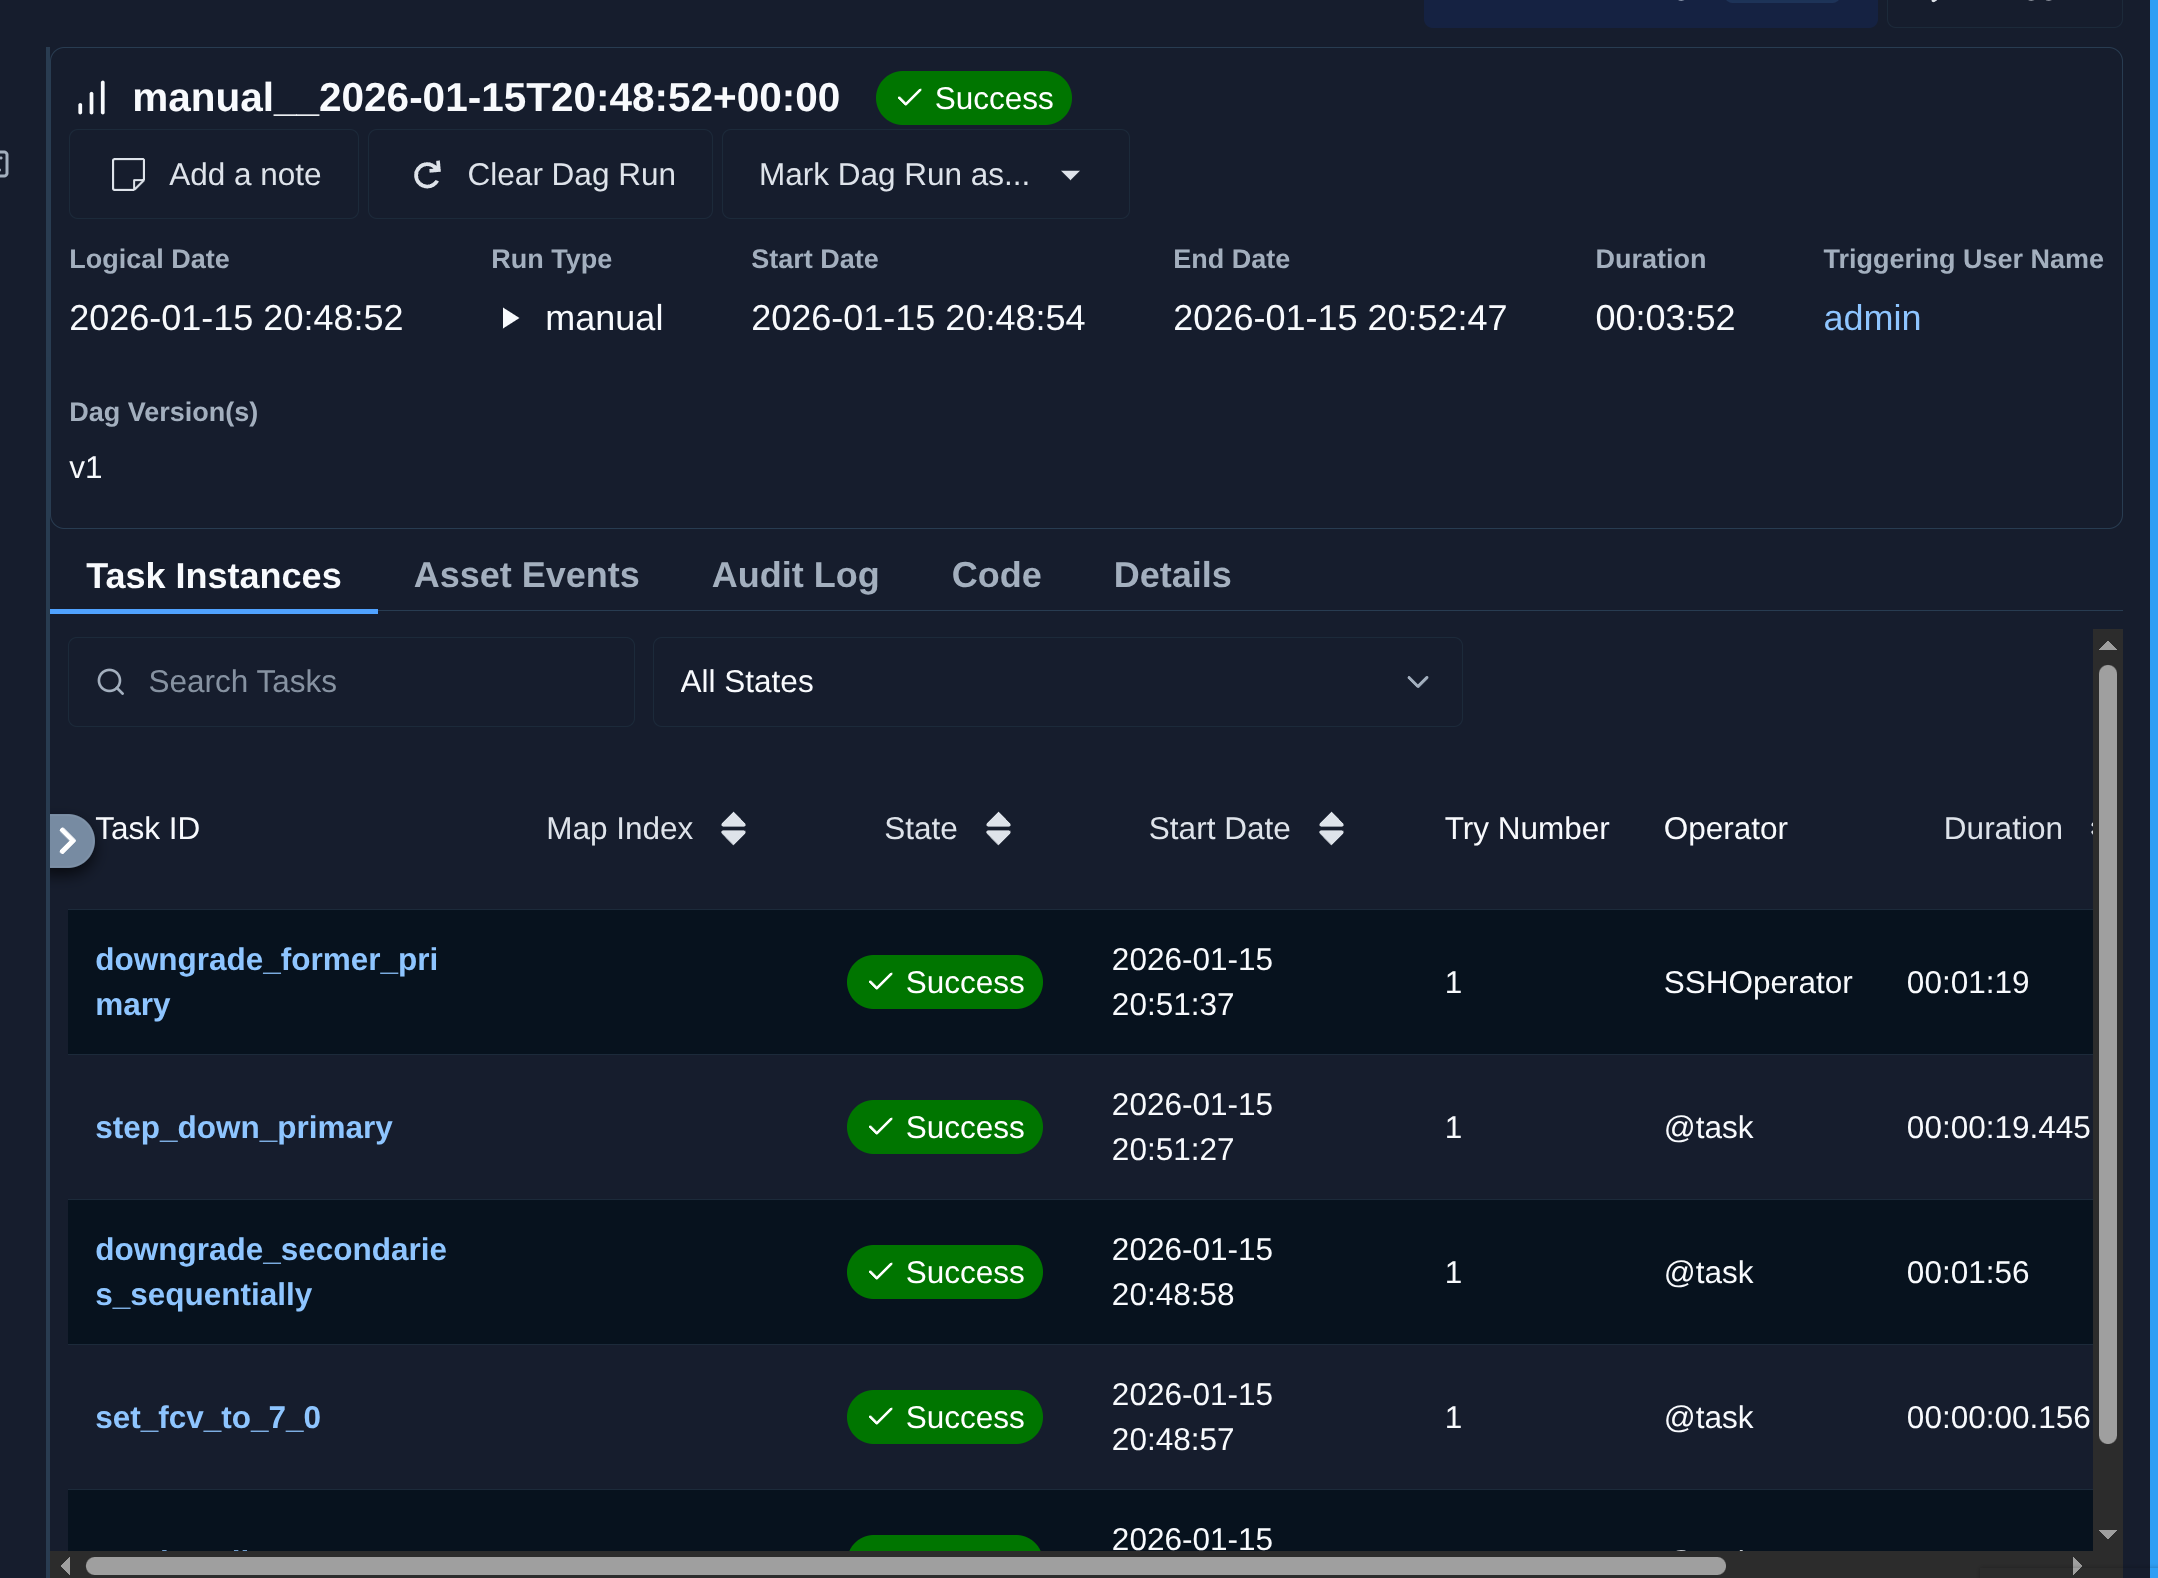This screenshot has width=2158, height=1578.
Task: Open the Audit Log tab
Action: tap(795, 576)
